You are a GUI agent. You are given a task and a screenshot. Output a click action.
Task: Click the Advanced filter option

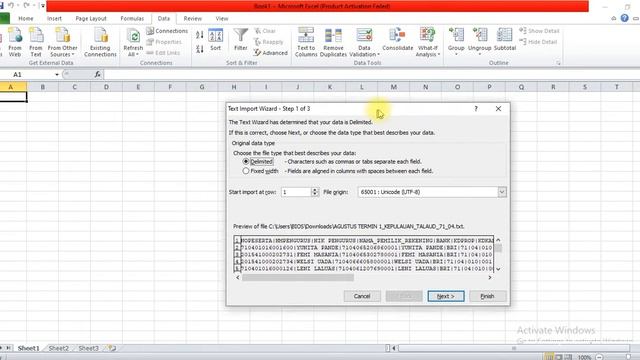tap(271, 53)
